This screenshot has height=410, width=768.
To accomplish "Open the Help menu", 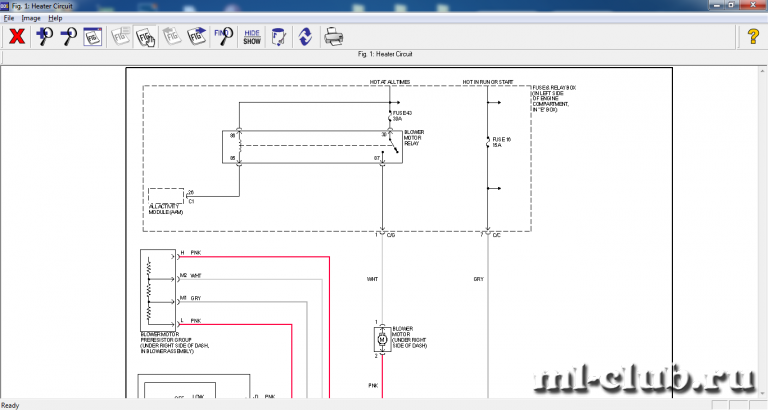I will (x=55, y=18).
